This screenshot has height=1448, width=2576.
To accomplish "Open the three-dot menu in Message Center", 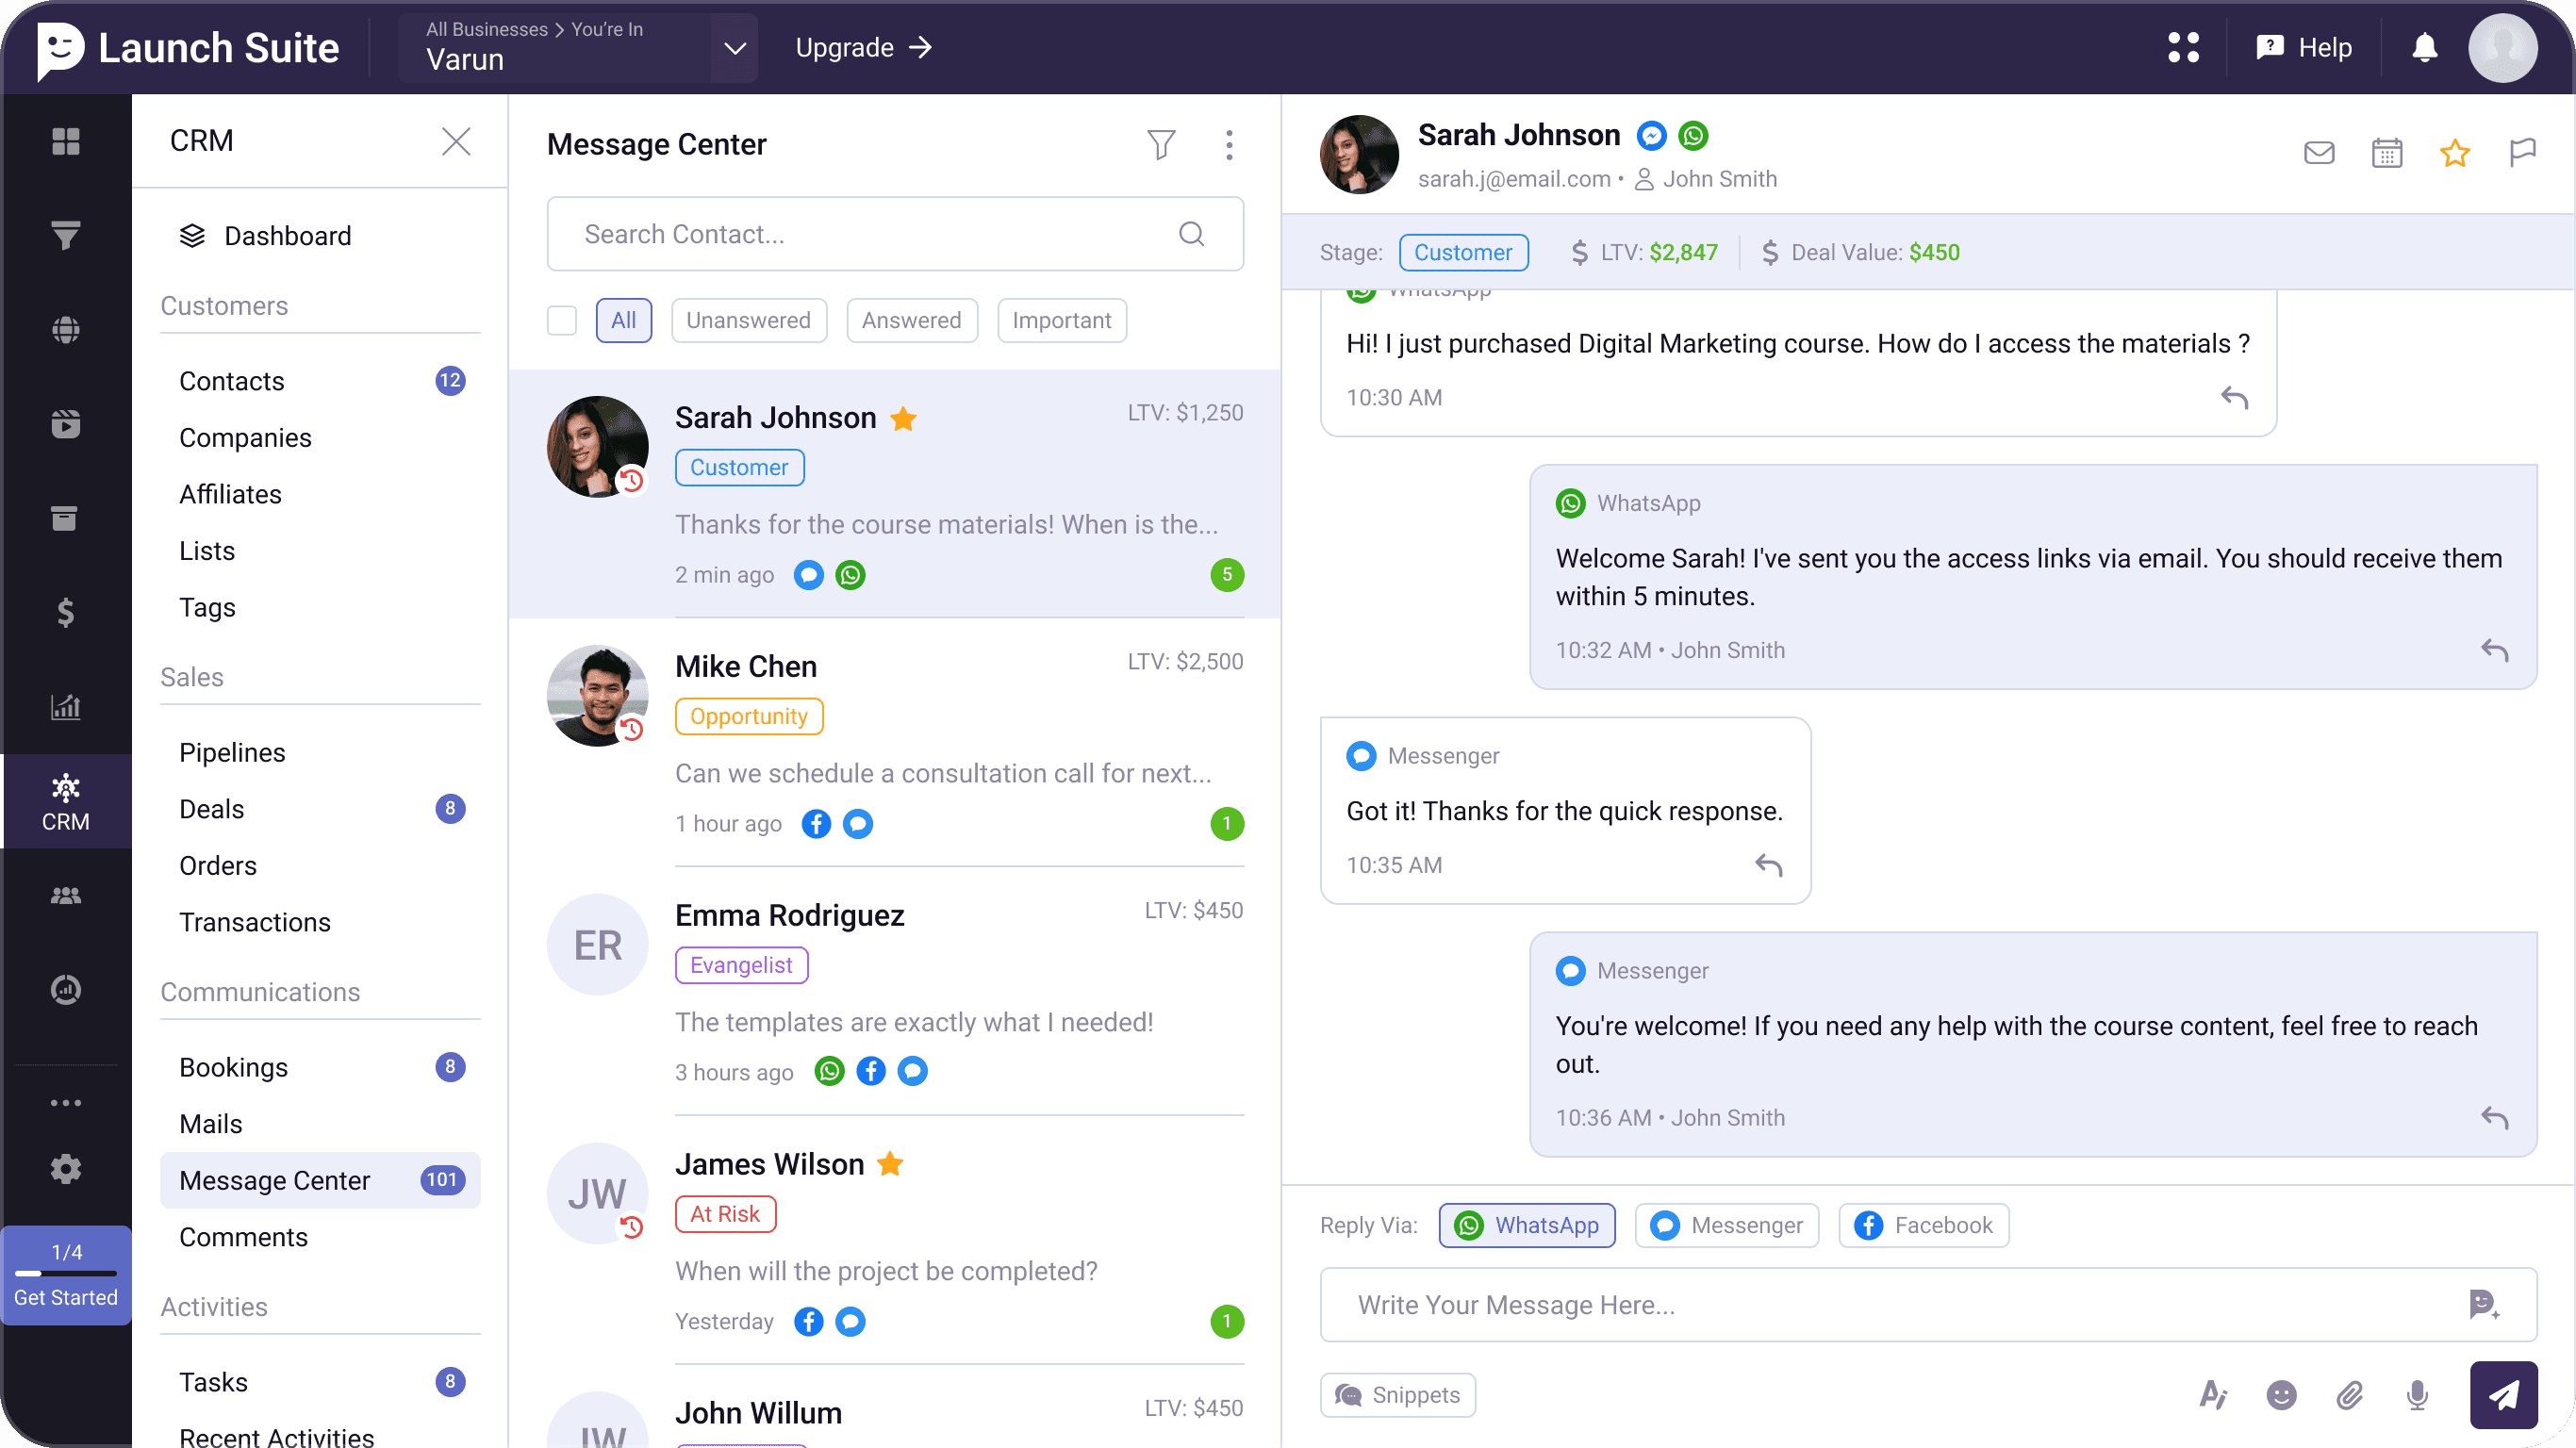I will click(x=1229, y=145).
